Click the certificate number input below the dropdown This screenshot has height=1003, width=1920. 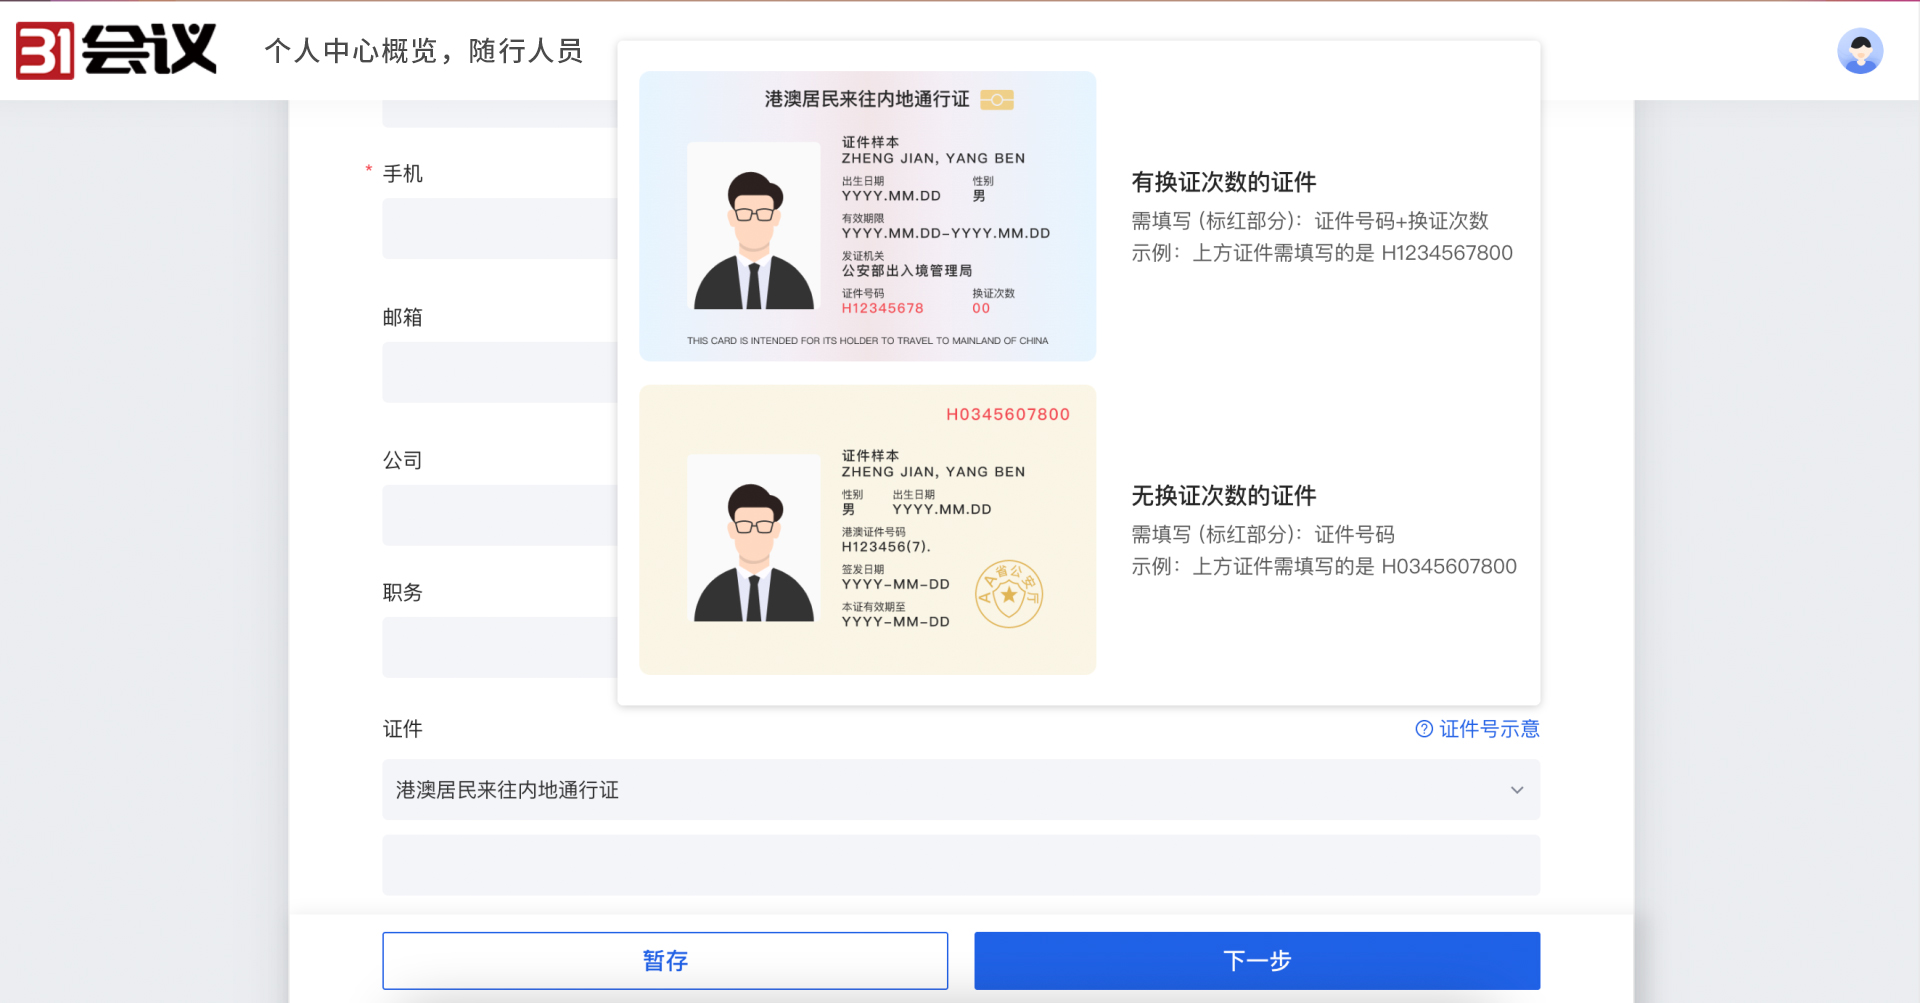(960, 864)
